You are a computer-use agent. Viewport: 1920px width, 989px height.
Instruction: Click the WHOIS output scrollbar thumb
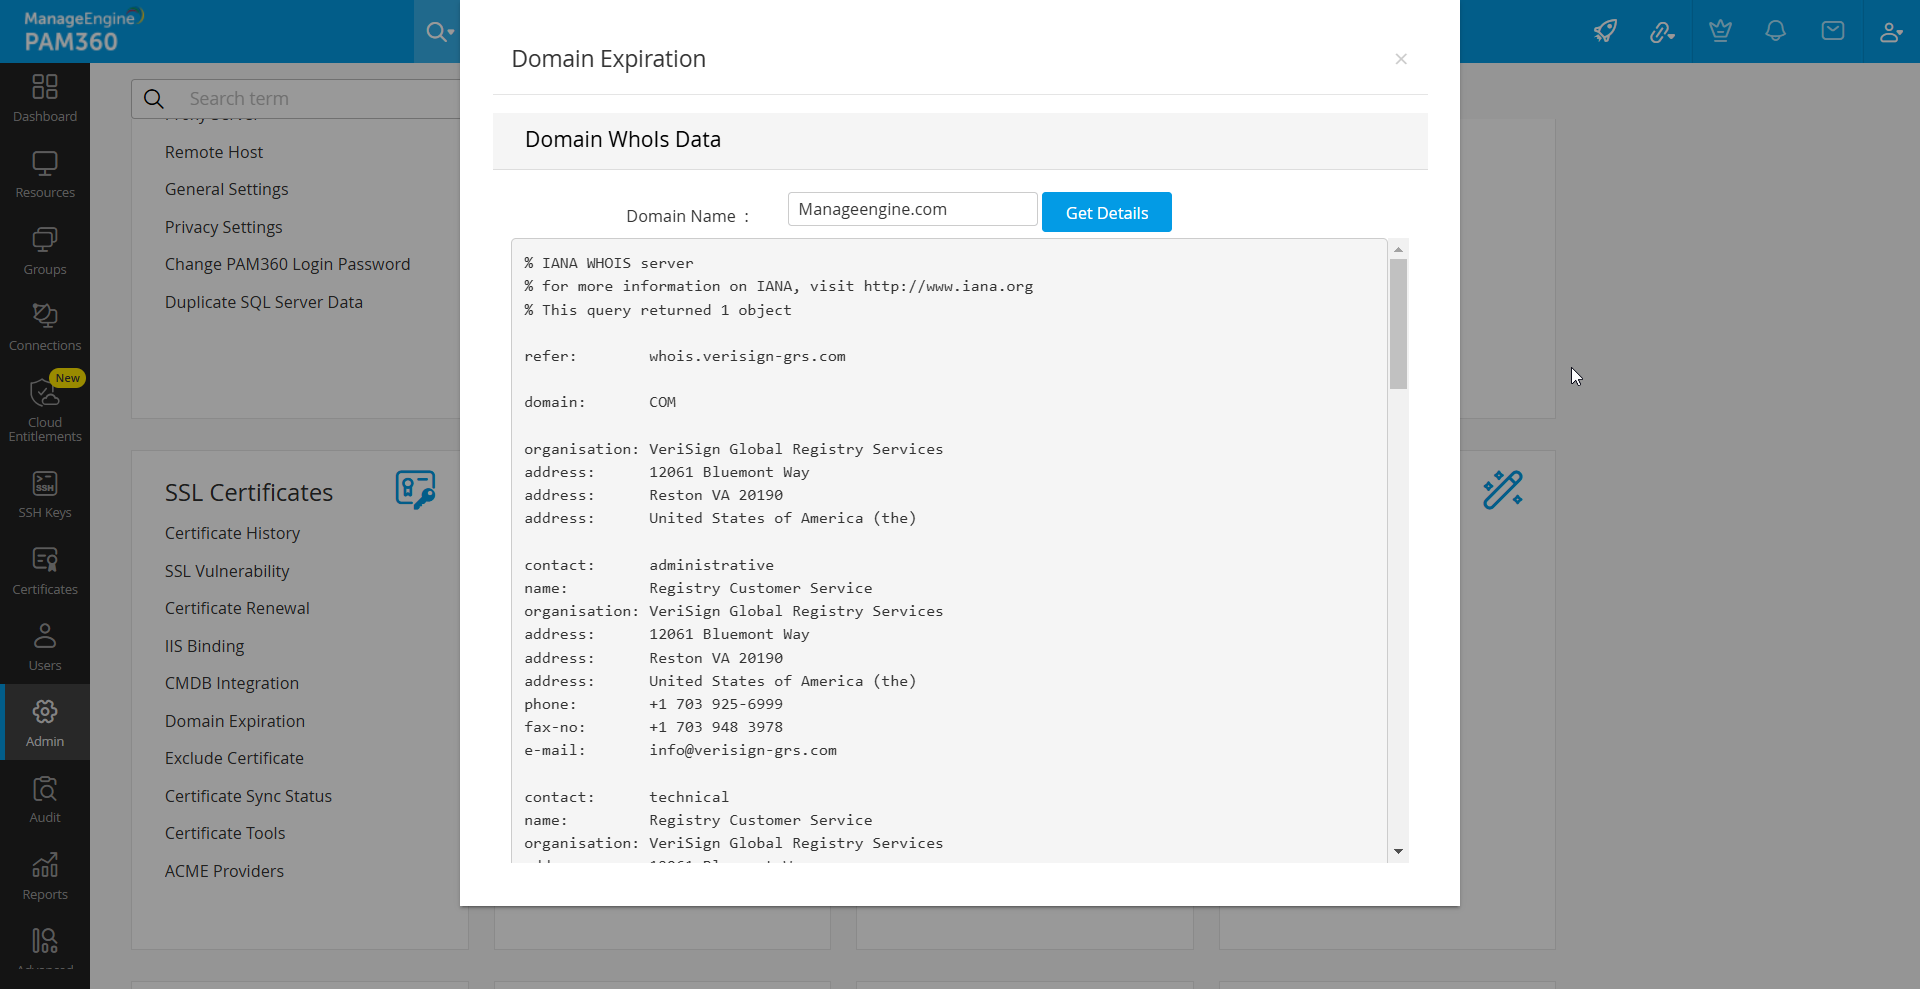(1398, 323)
